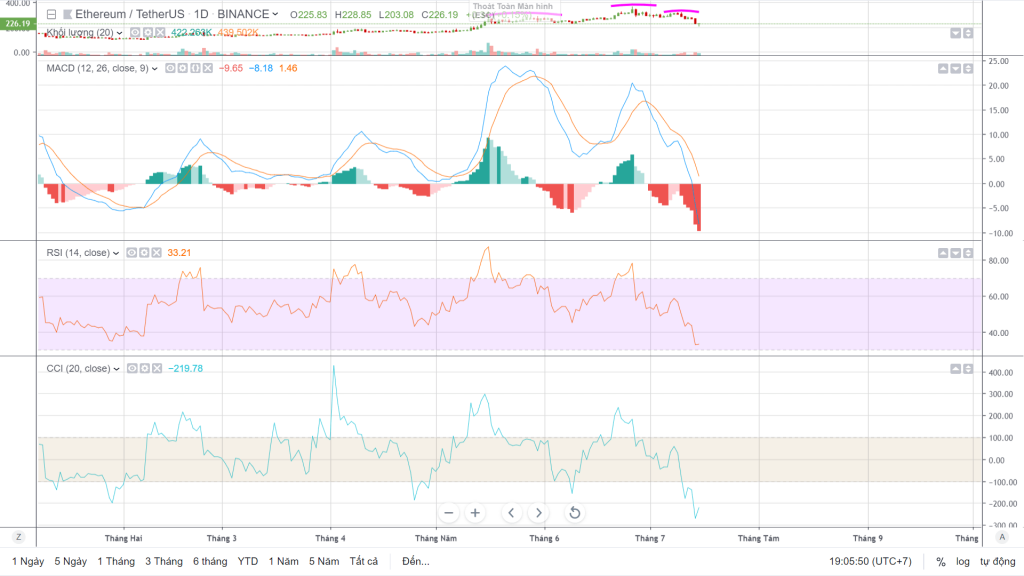The height and width of the screenshot is (576, 1024).
Task: Toggle the log scale option
Action: (x=962, y=562)
